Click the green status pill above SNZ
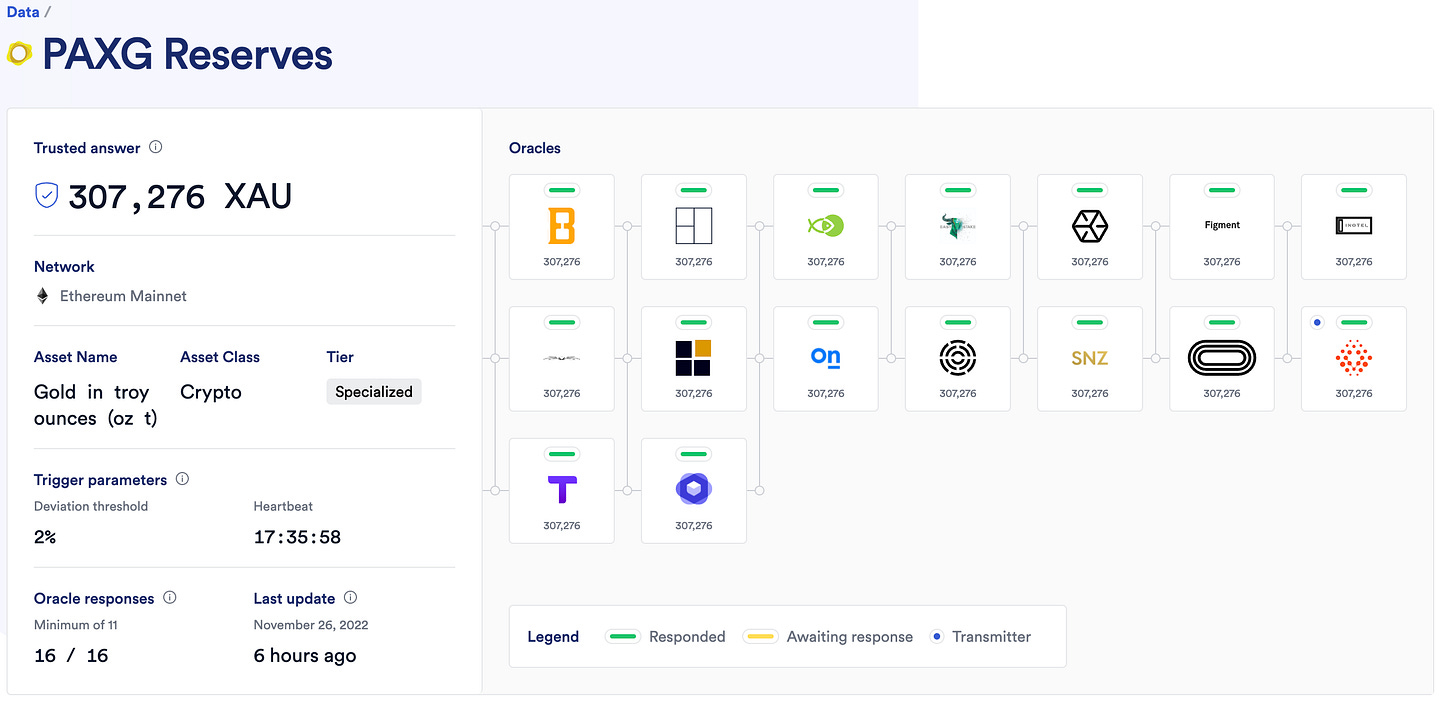The width and height of the screenshot is (1456, 721). pos(1089,322)
